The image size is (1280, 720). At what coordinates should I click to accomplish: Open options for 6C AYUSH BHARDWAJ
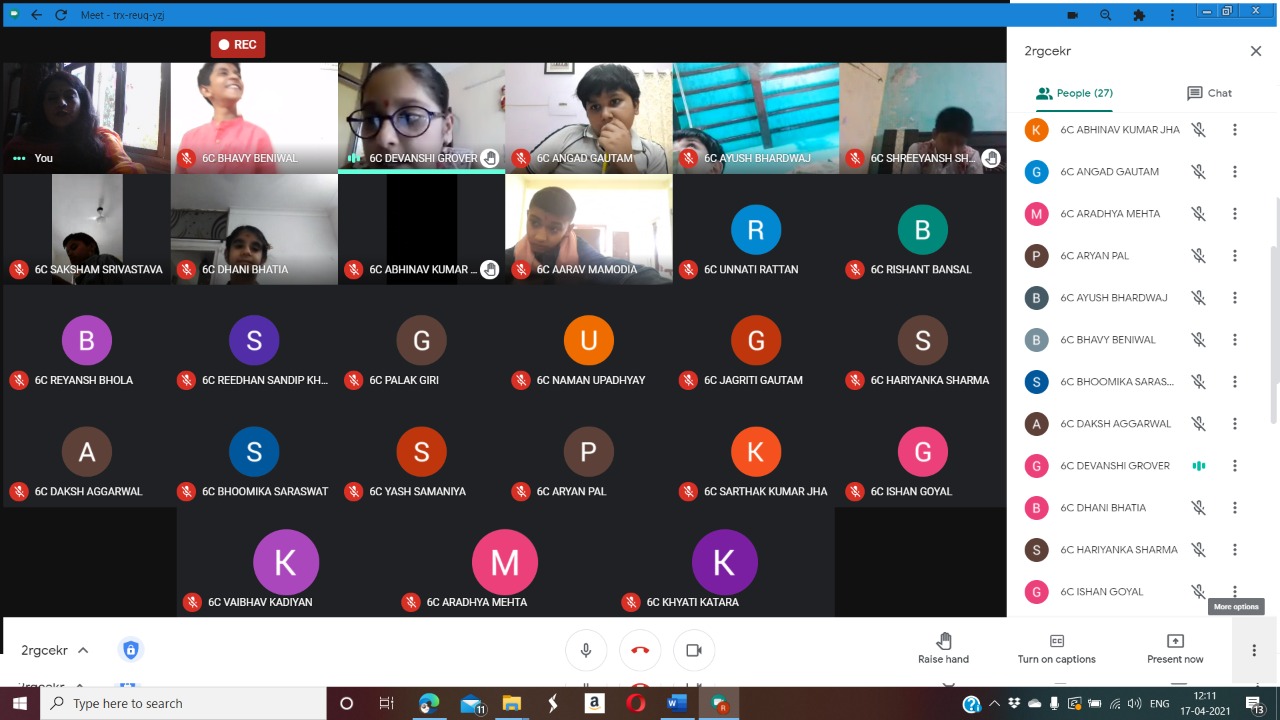coord(1235,298)
